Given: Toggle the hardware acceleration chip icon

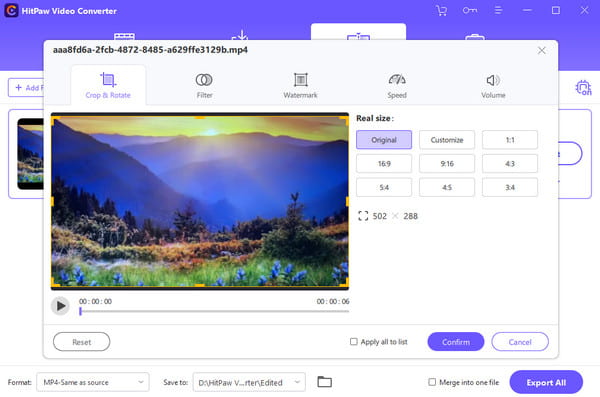Looking at the screenshot, I should tap(584, 88).
